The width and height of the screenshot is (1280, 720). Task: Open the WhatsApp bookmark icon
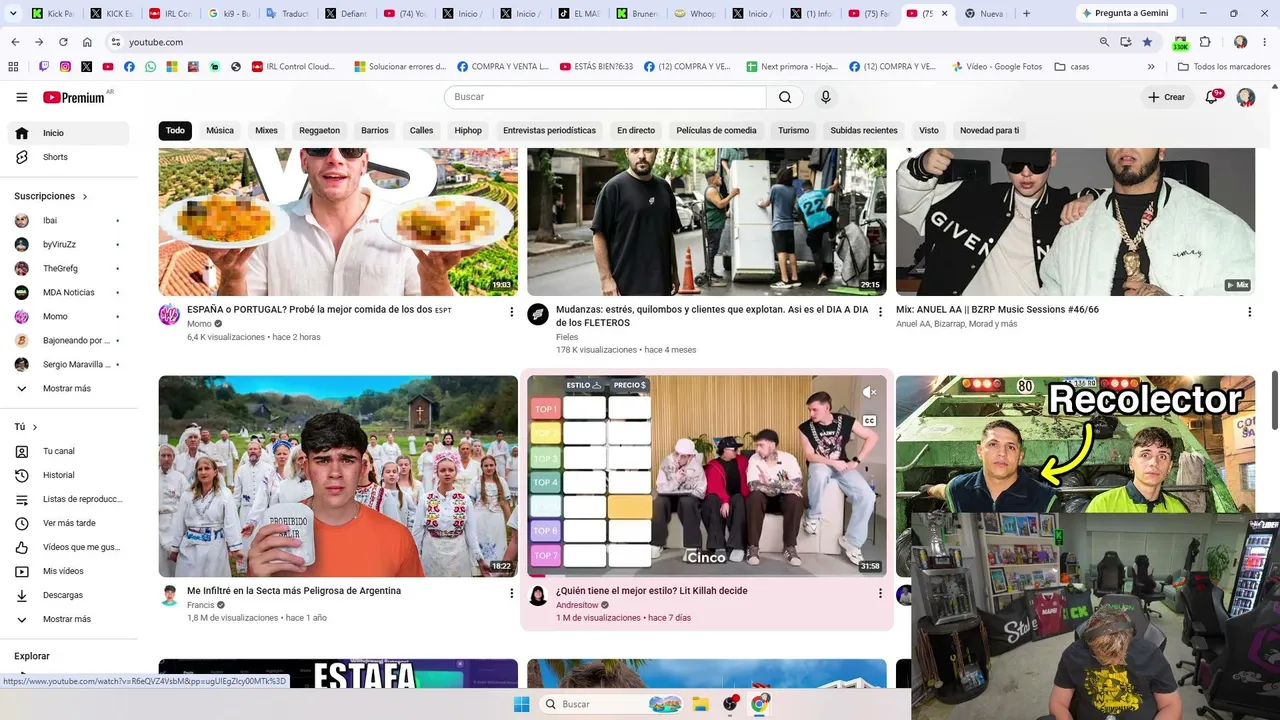click(150, 67)
